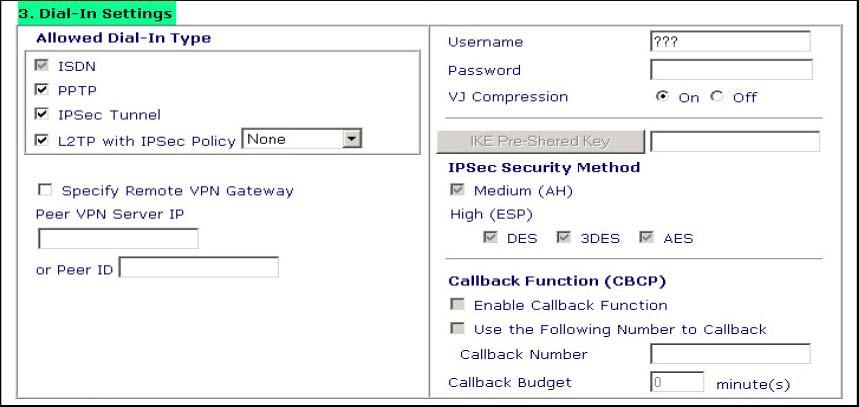Toggle the ISDN dial-in checkbox
Image resolution: width=859 pixels, height=407 pixels.
pos(41,66)
